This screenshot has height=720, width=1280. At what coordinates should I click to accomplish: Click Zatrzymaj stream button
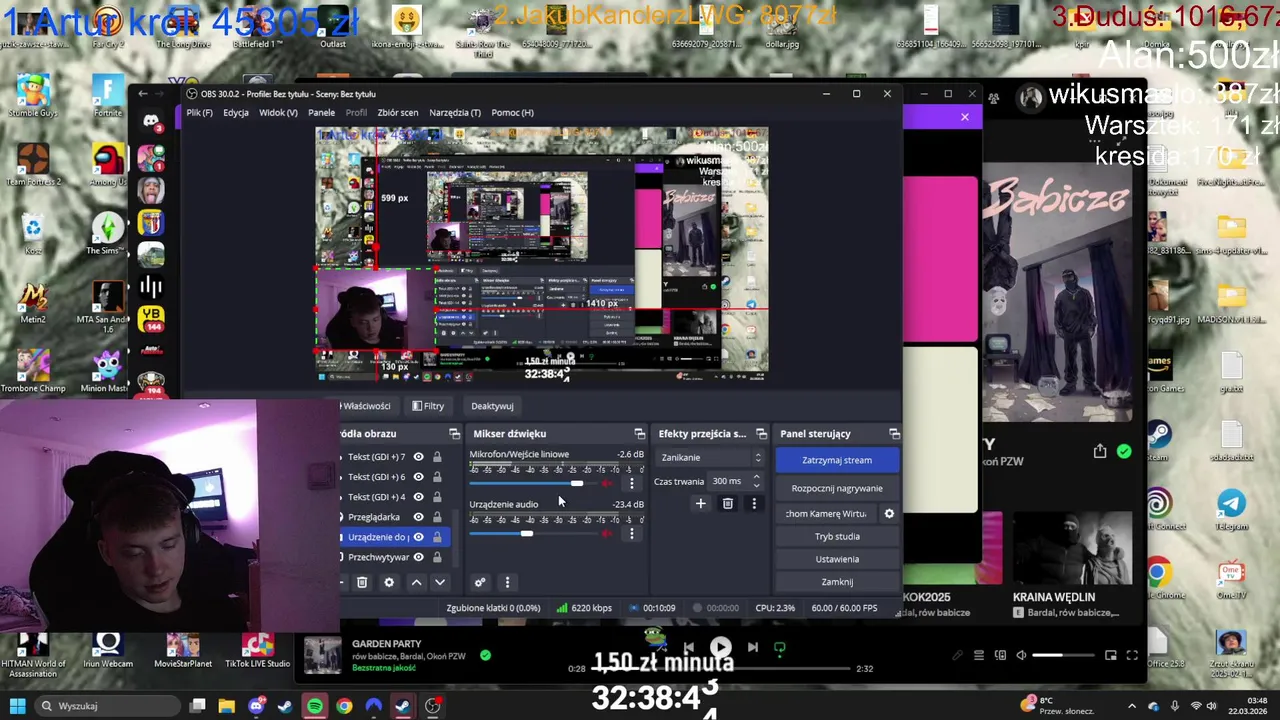coord(837,460)
